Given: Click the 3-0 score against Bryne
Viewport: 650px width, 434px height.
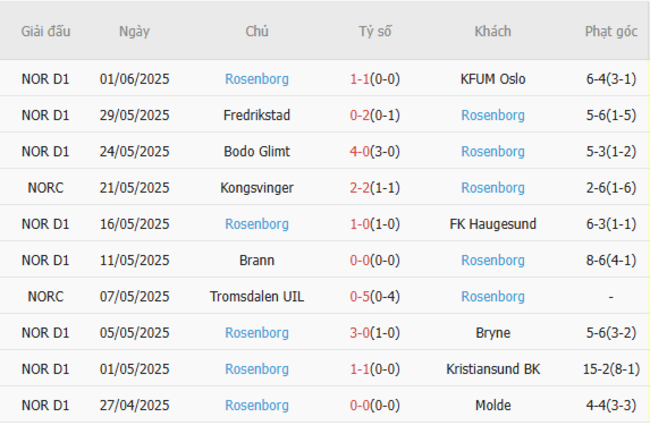Looking at the screenshot, I should [360, 333].
